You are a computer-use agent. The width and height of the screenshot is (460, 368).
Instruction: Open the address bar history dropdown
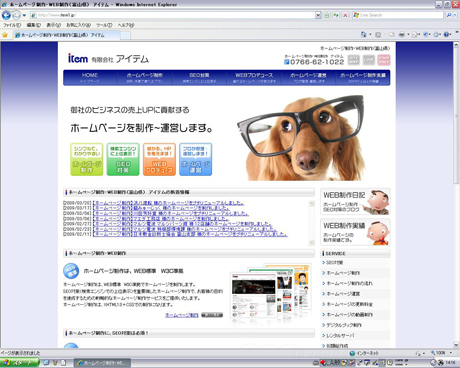[x=318, y=15]
